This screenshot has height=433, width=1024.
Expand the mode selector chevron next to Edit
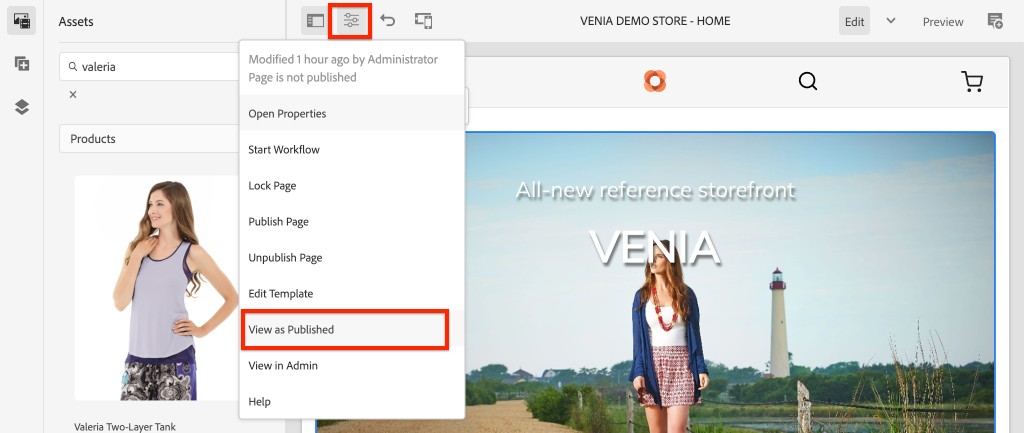891,21
